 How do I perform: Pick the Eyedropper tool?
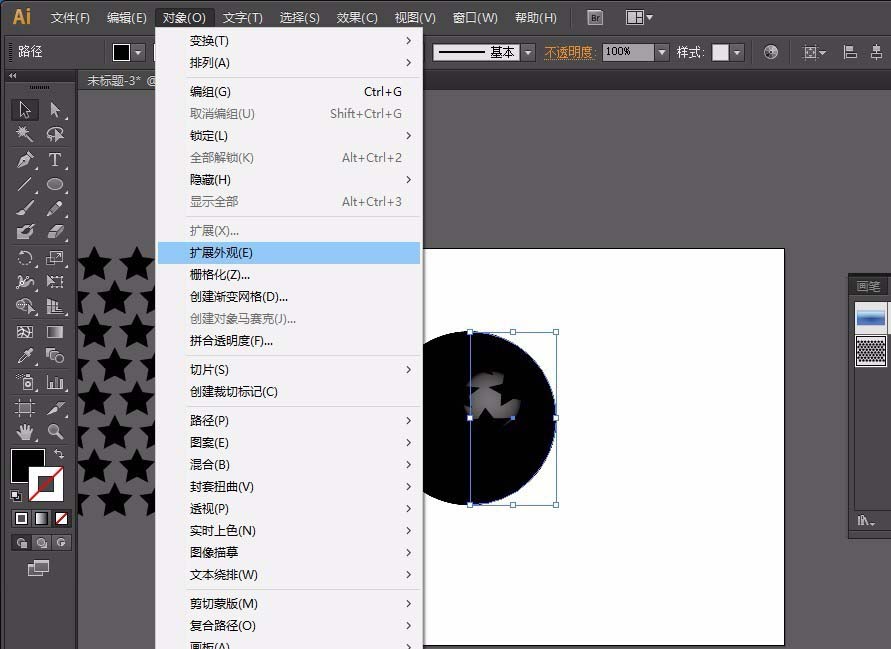click(x=26, y=355)
